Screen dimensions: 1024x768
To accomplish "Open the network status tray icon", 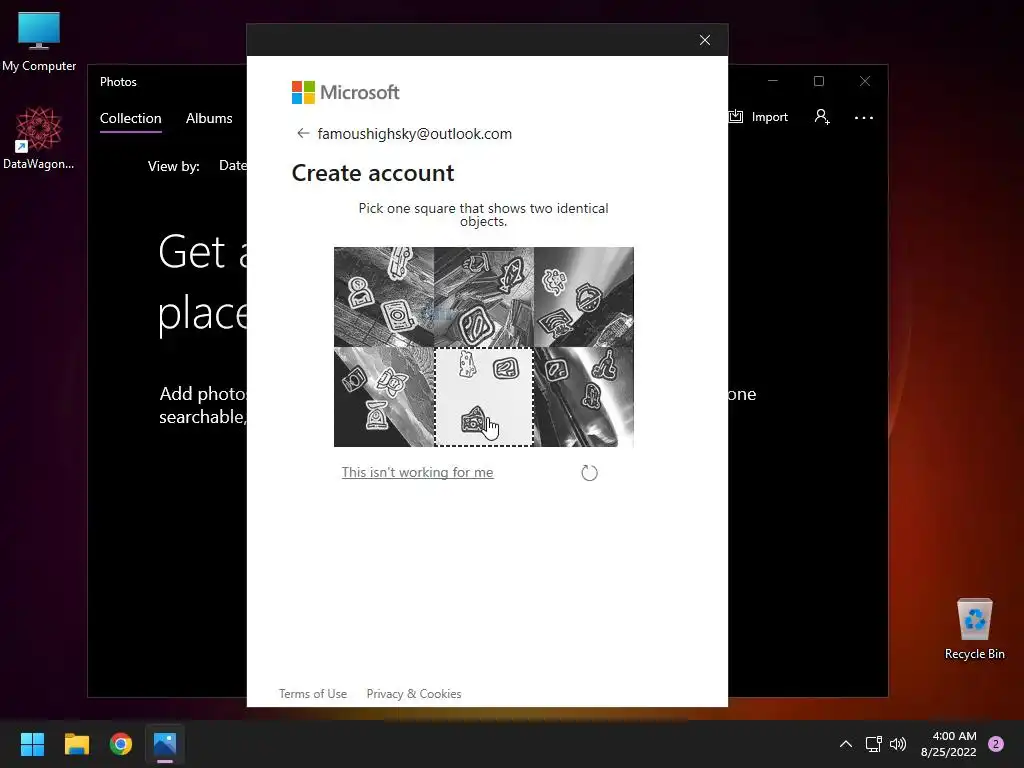I will [873, 744].
